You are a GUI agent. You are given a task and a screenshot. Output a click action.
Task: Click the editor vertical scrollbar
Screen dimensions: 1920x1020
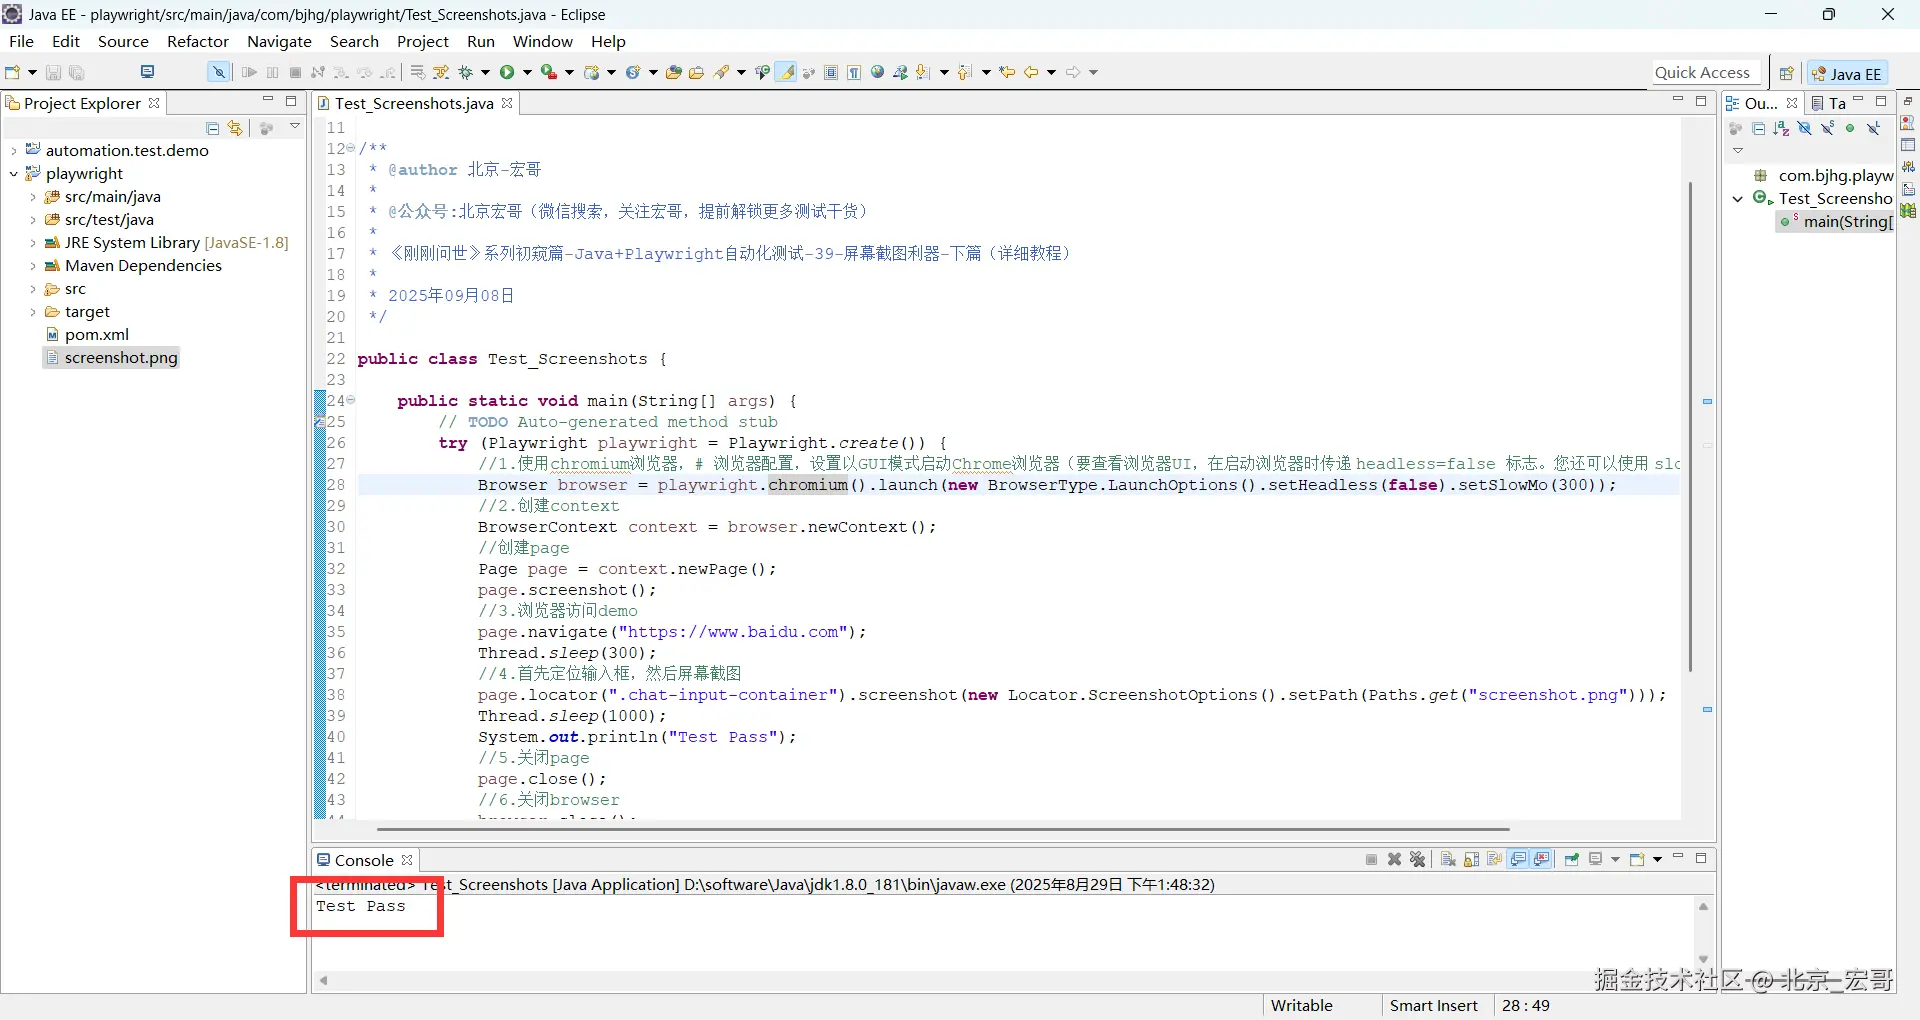click(1690, 425)
